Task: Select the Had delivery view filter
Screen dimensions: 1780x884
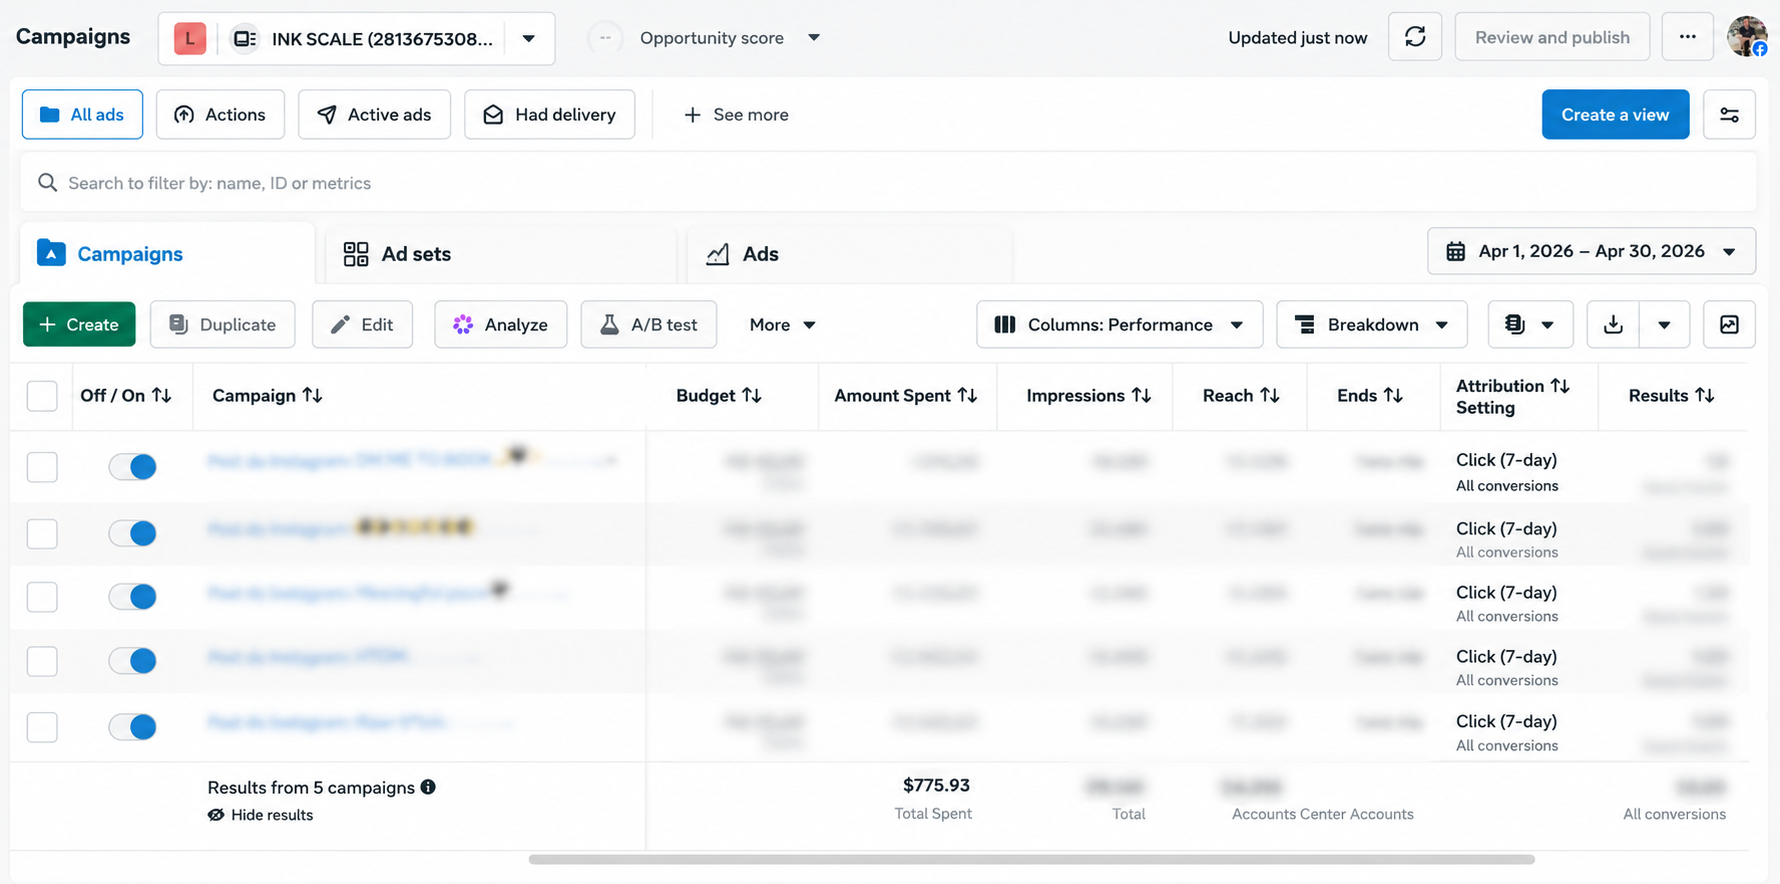Action: pyautogui.click(x=549, y=115)
